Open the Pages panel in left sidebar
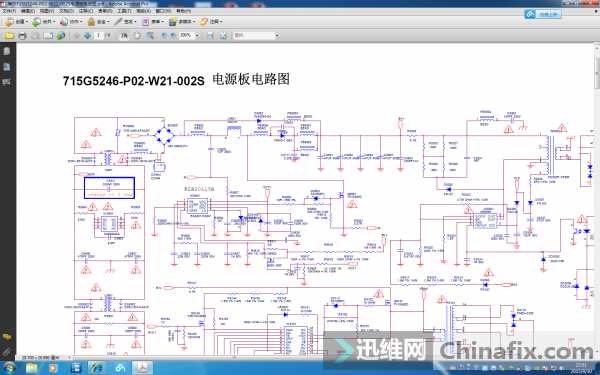 [x=7, y=51]
